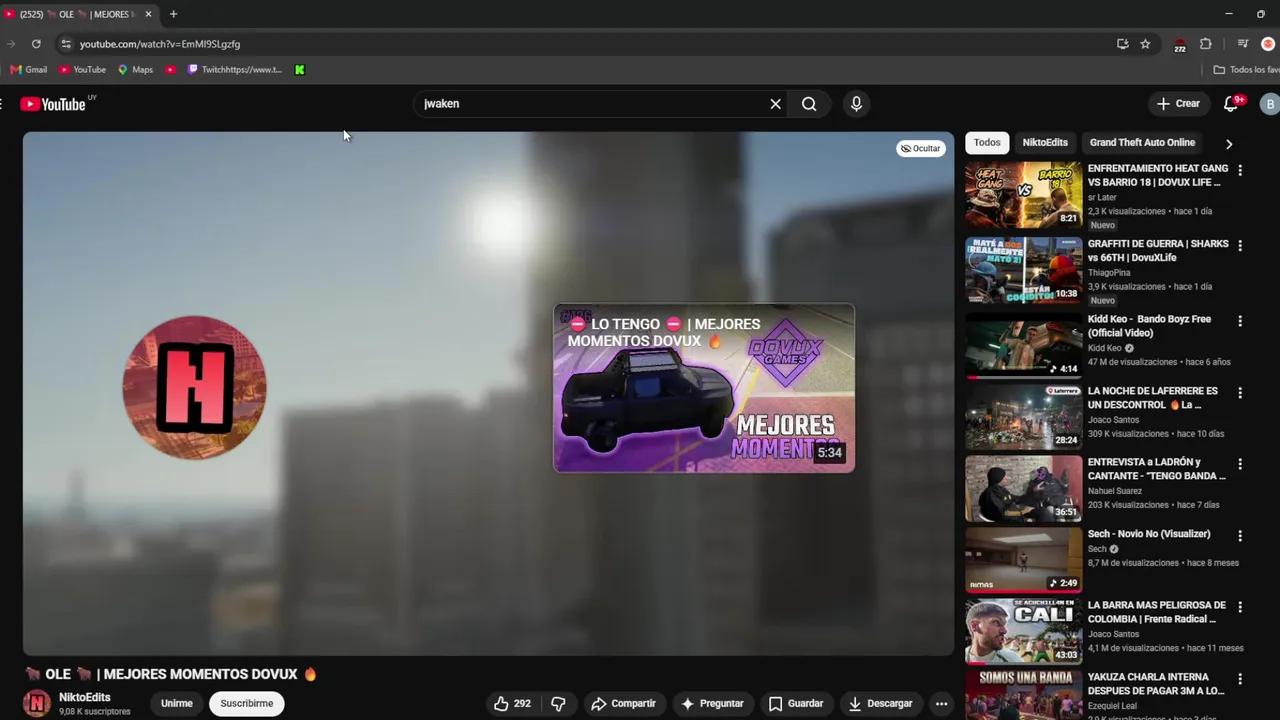Click Suscribirme to subscribe
The height and width of the screenshot is (720, 1280).
(x=247, y=704)
